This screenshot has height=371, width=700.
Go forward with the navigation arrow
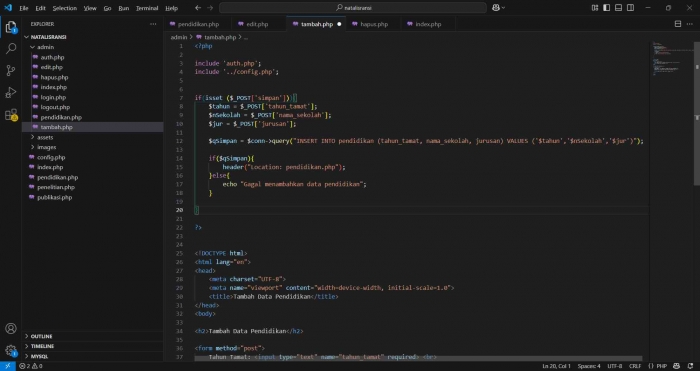click(x=210, y=8)
